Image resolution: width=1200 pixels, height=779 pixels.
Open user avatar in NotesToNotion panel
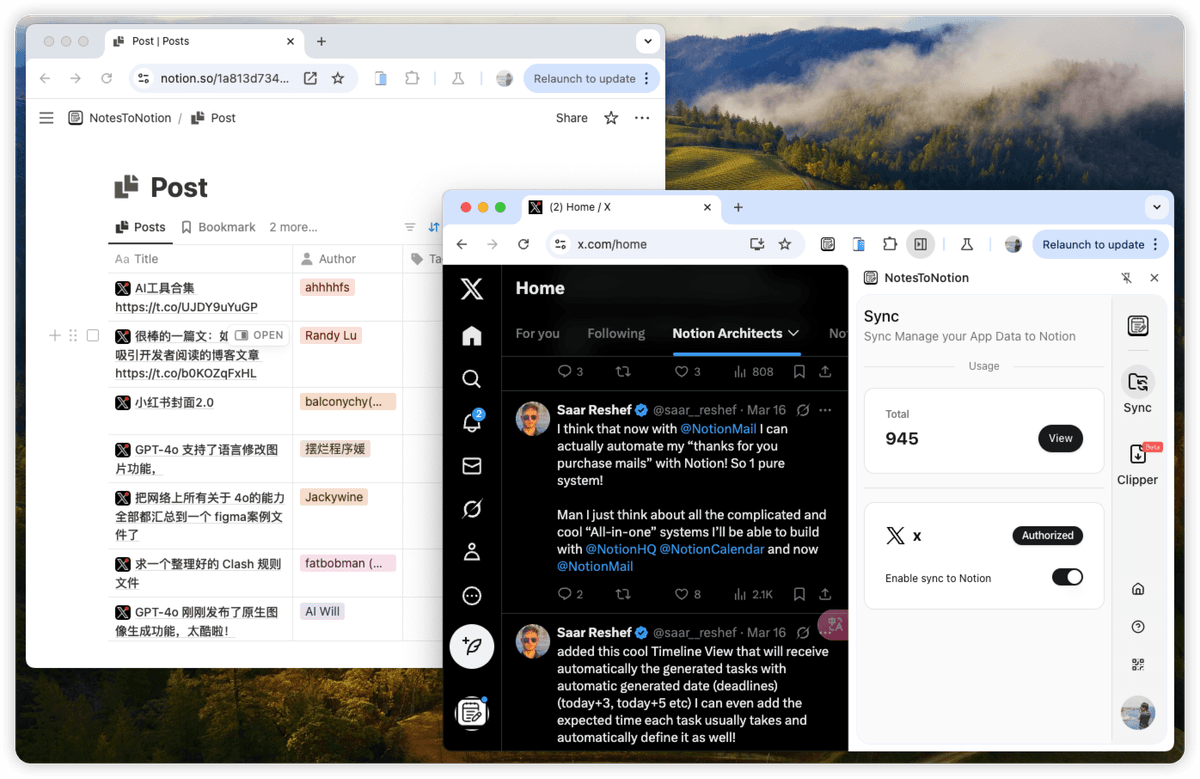(1138, 713)
